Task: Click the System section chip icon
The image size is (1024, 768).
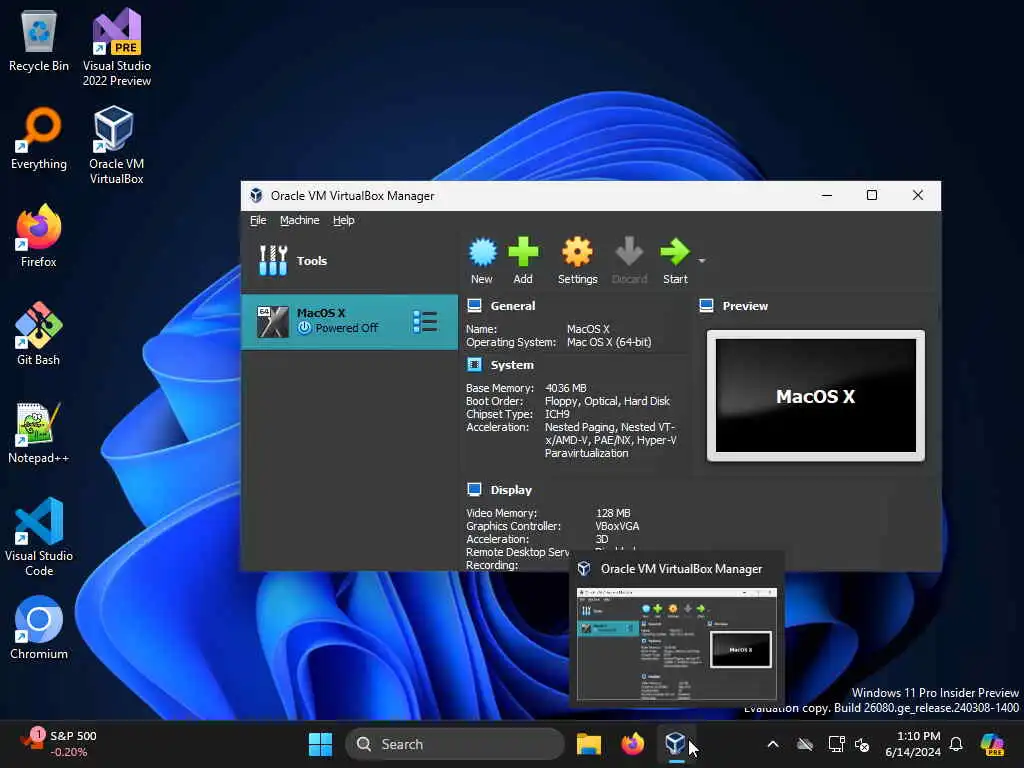Action: coord(475,364)
